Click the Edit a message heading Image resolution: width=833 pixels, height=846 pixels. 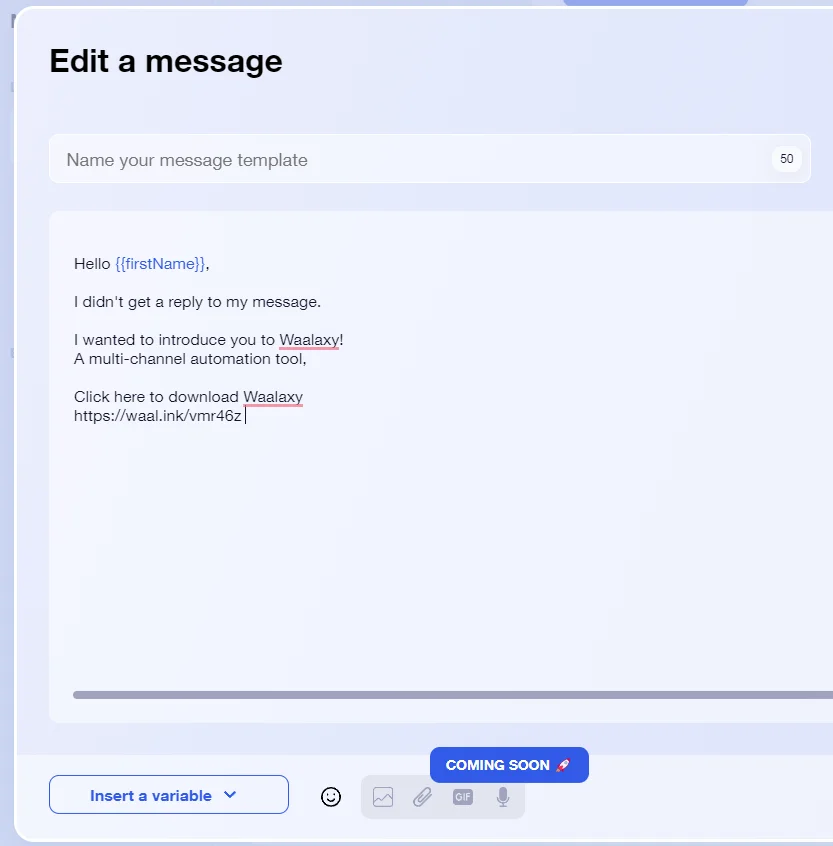166,61
